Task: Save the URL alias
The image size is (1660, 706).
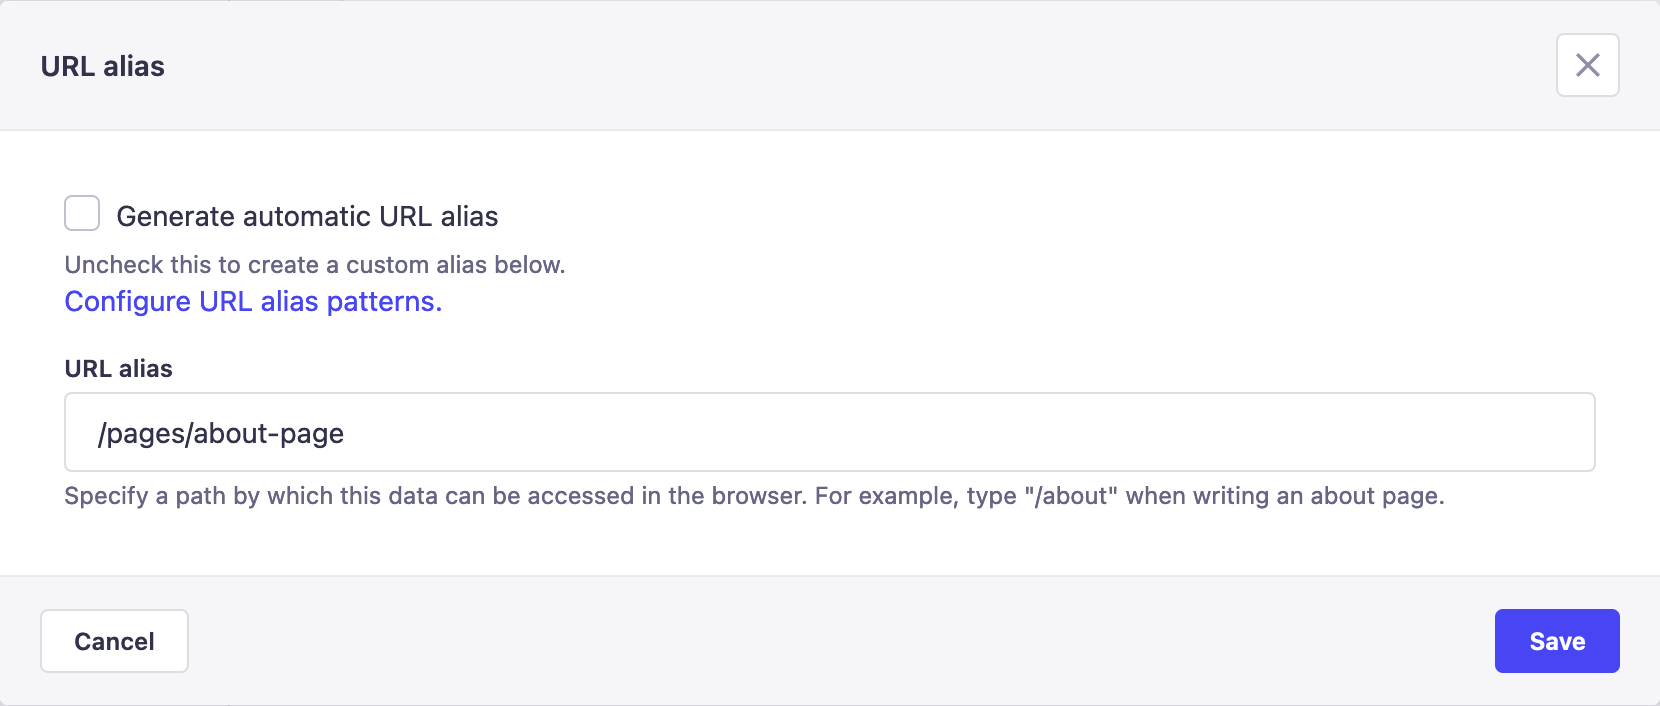Action: 1557,641
